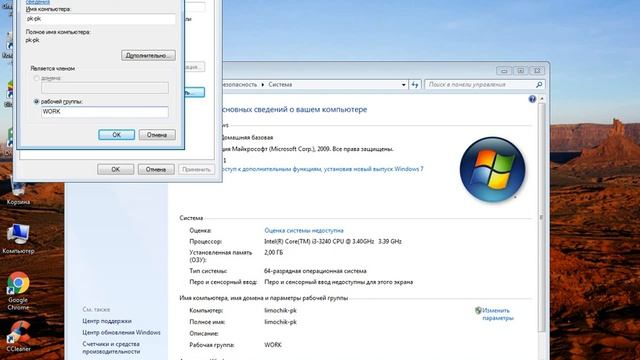Image resolution: width=640 pixels, height=360 pixels.
Task: Open Центр поддержки link
Action: click(107, 321)
